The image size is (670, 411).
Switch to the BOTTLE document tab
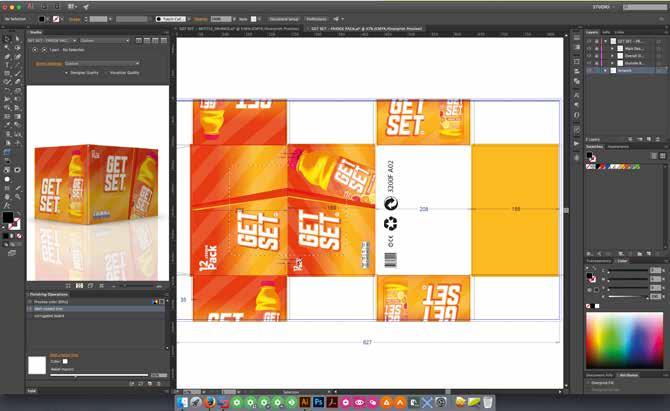(x=238, y=29)
